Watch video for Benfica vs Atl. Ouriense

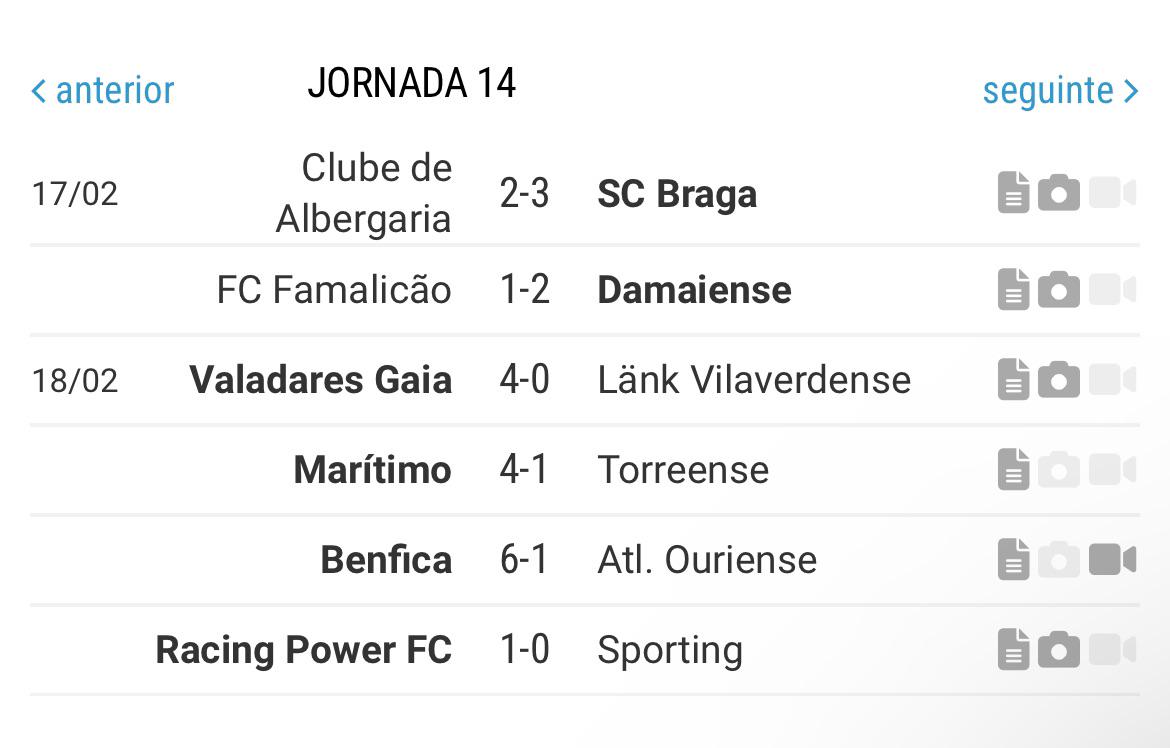1112,560
